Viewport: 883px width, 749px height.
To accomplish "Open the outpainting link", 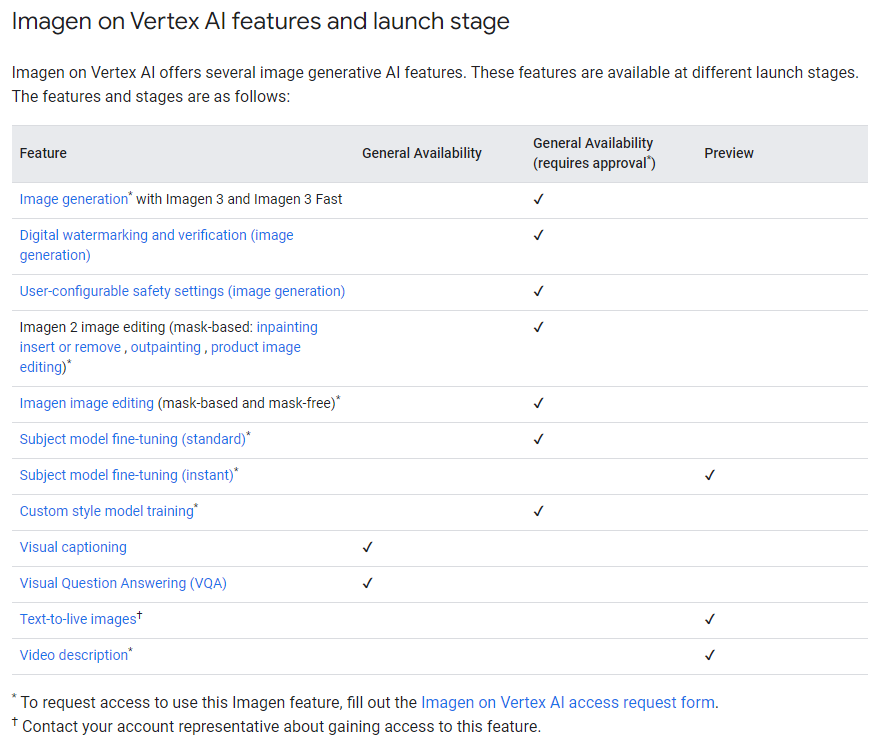I will [167, 347].
